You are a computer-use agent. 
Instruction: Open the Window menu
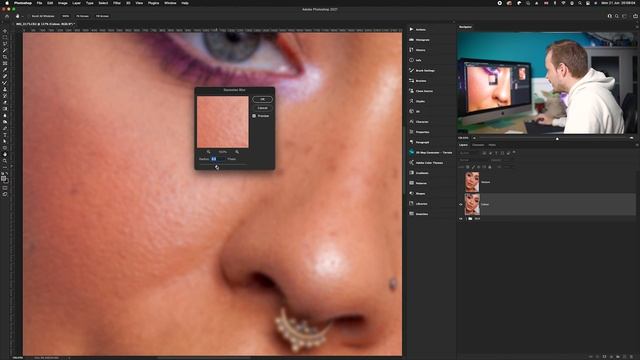170,3
